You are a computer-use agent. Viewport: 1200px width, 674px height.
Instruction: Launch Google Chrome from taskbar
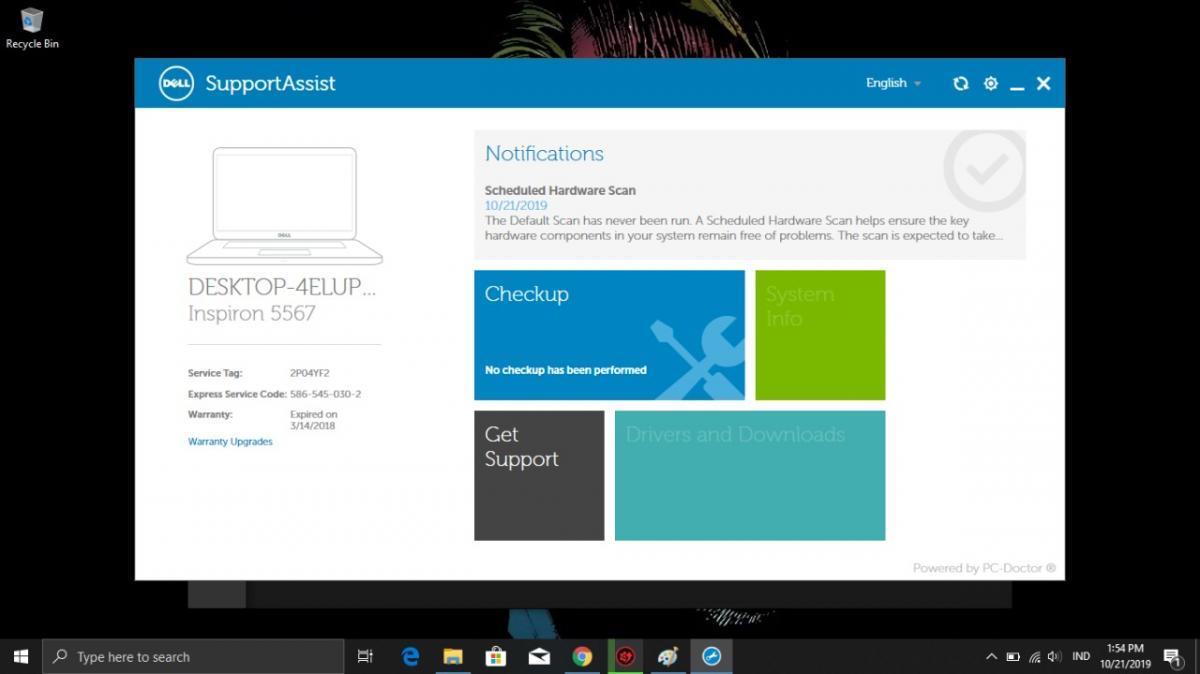[582, 657]
